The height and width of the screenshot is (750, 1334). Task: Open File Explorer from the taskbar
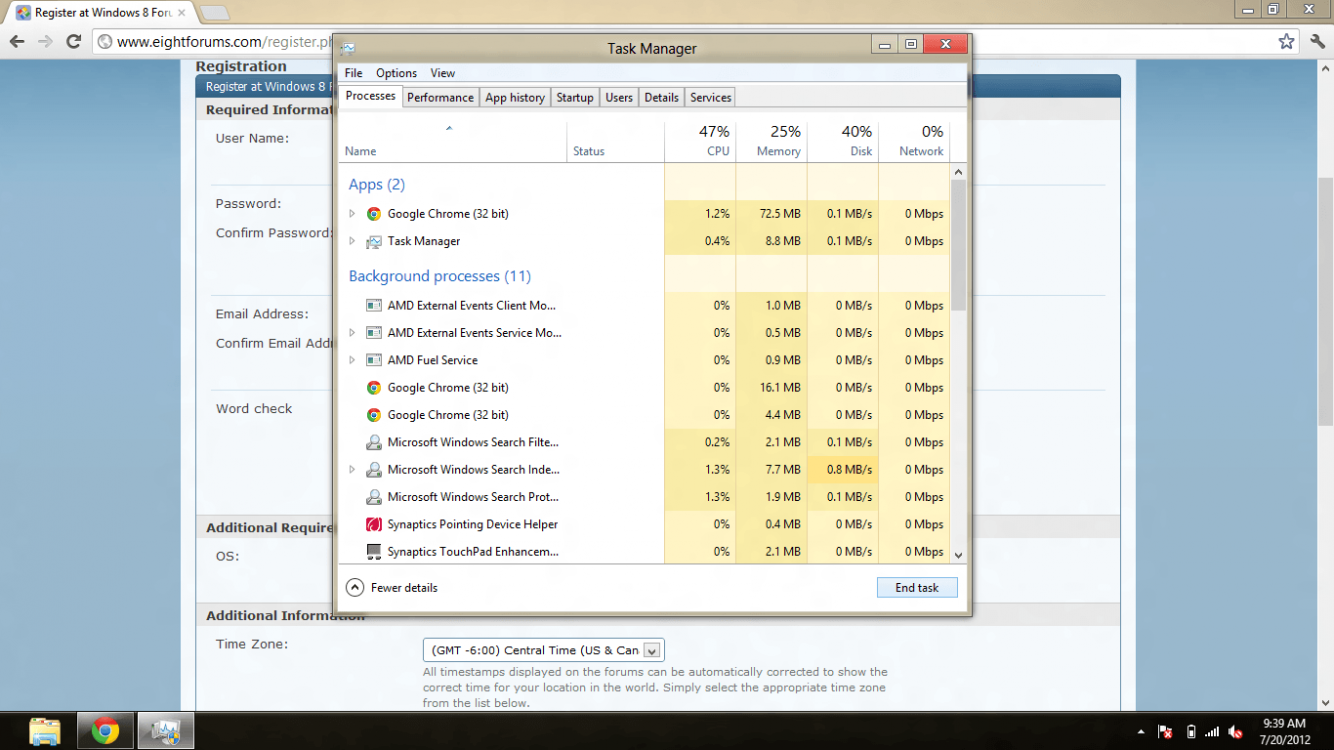pos(45,731)
